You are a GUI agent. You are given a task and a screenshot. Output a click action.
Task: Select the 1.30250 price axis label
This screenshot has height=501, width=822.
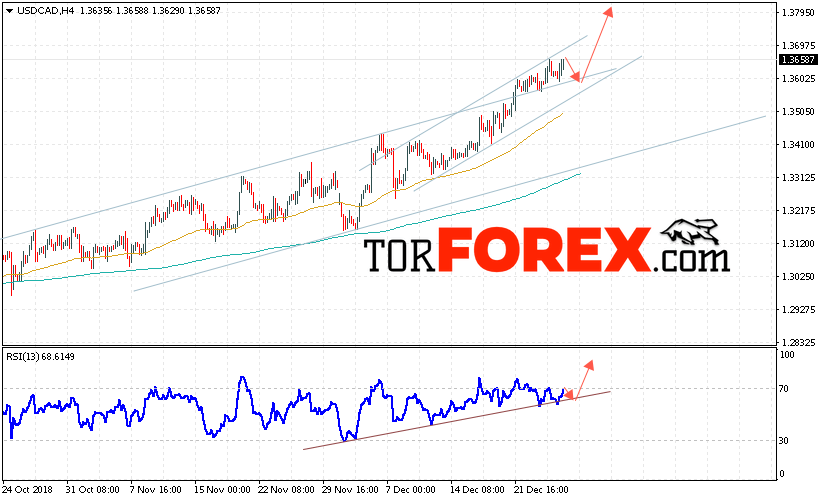pos(798,277)
